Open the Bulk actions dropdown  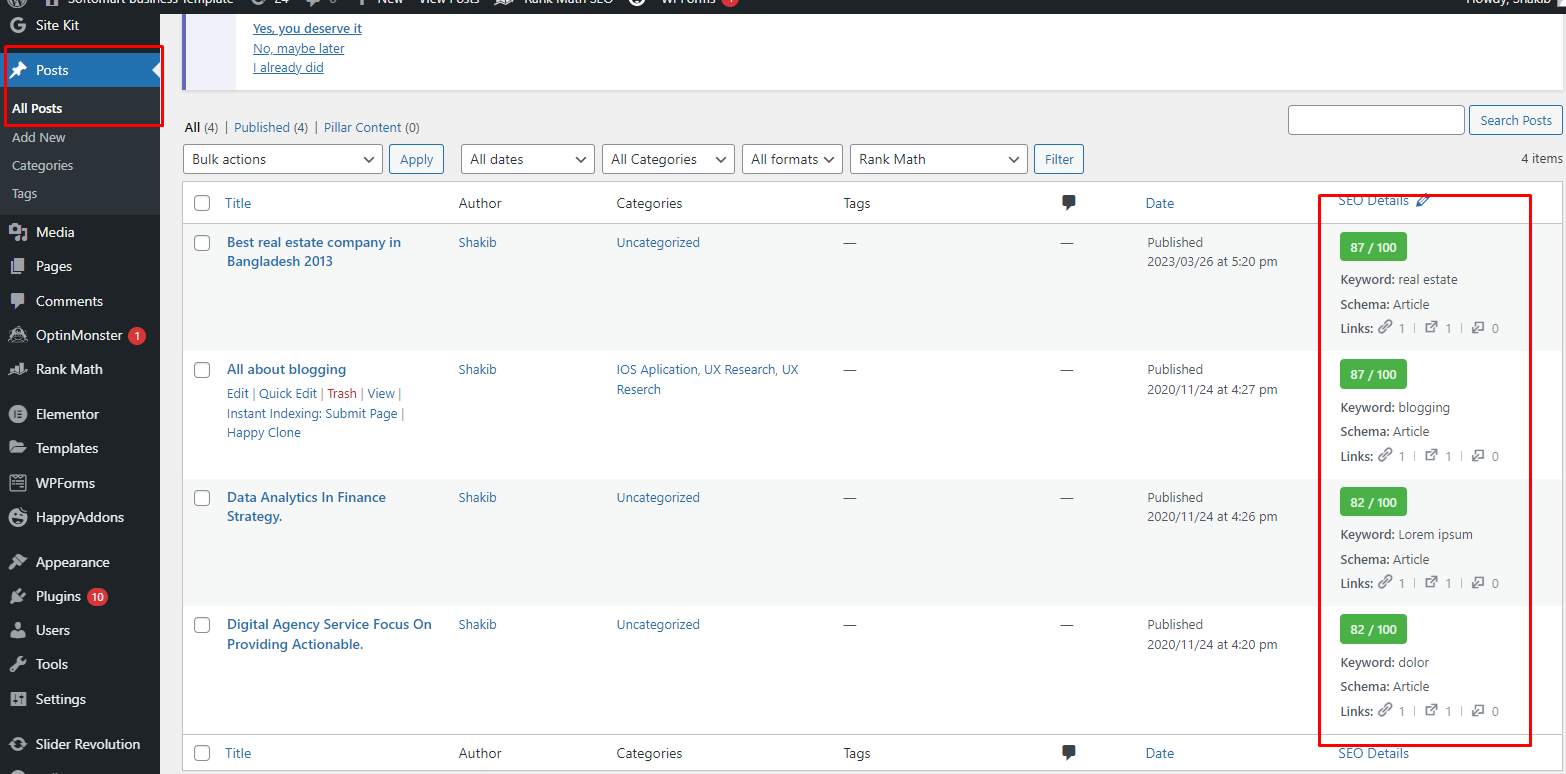283,159
